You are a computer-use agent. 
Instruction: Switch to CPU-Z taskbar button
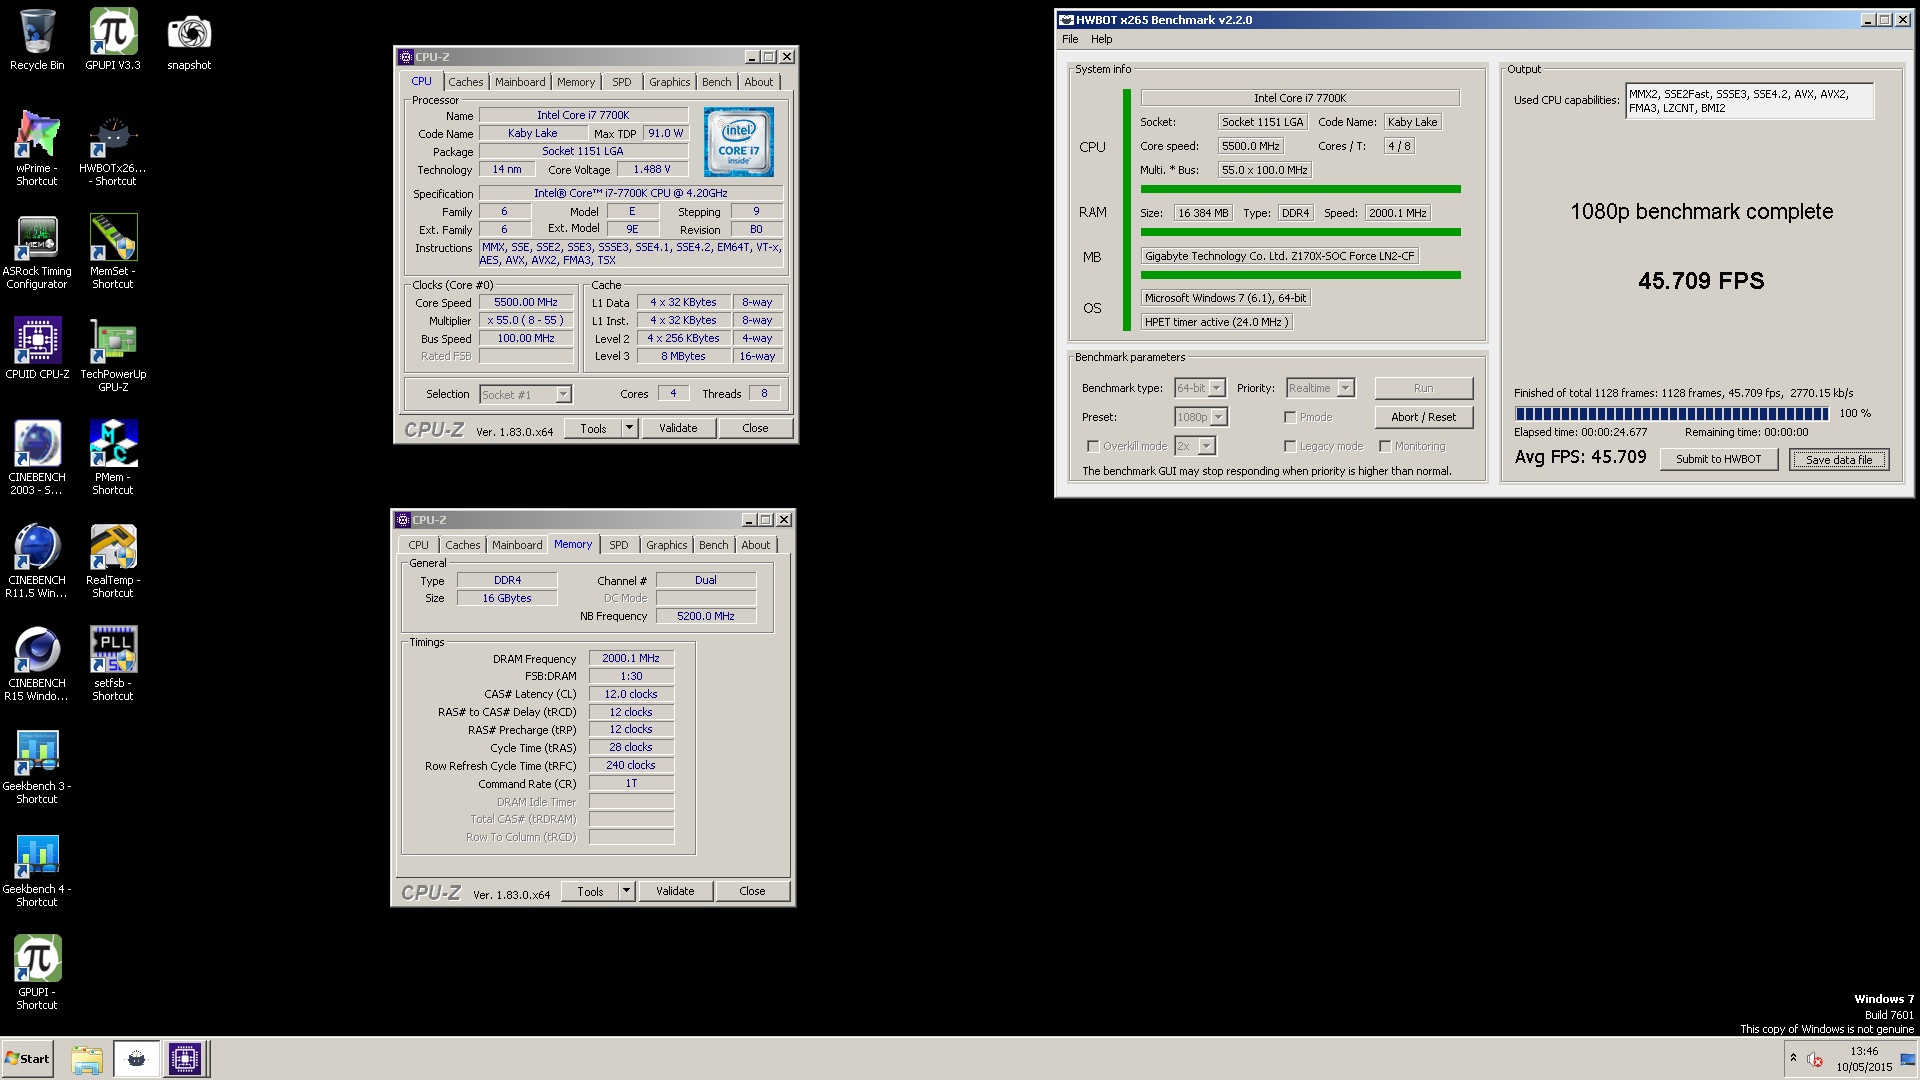click(184, 1059)
